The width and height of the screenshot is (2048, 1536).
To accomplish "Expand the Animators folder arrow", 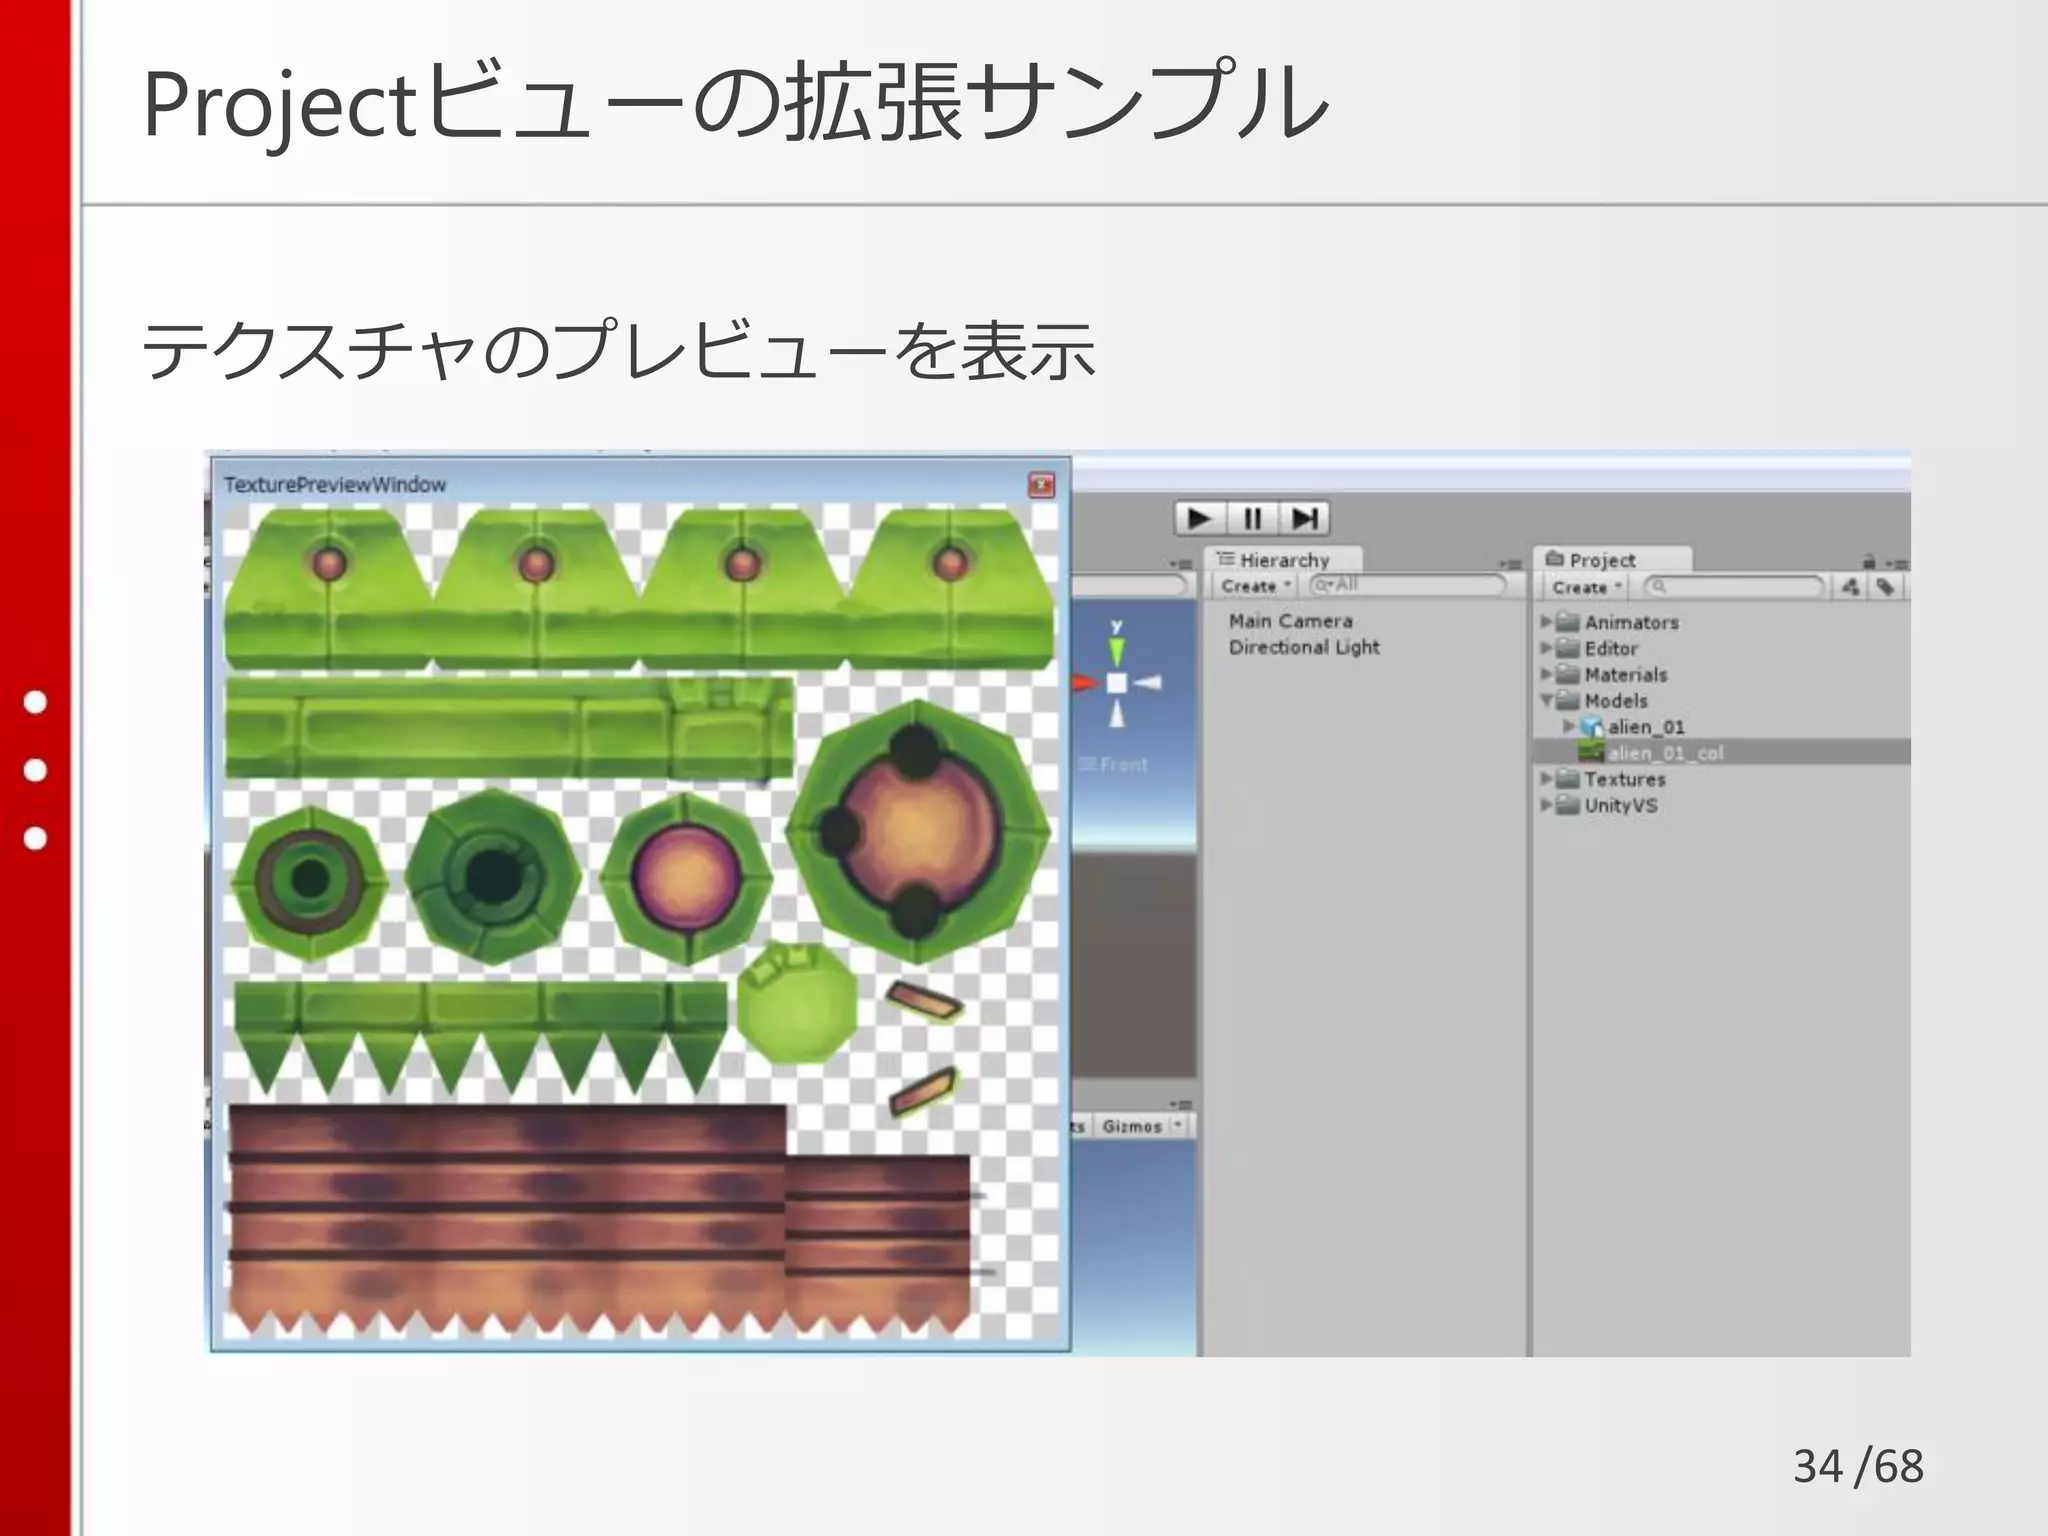I will 1546,622.
